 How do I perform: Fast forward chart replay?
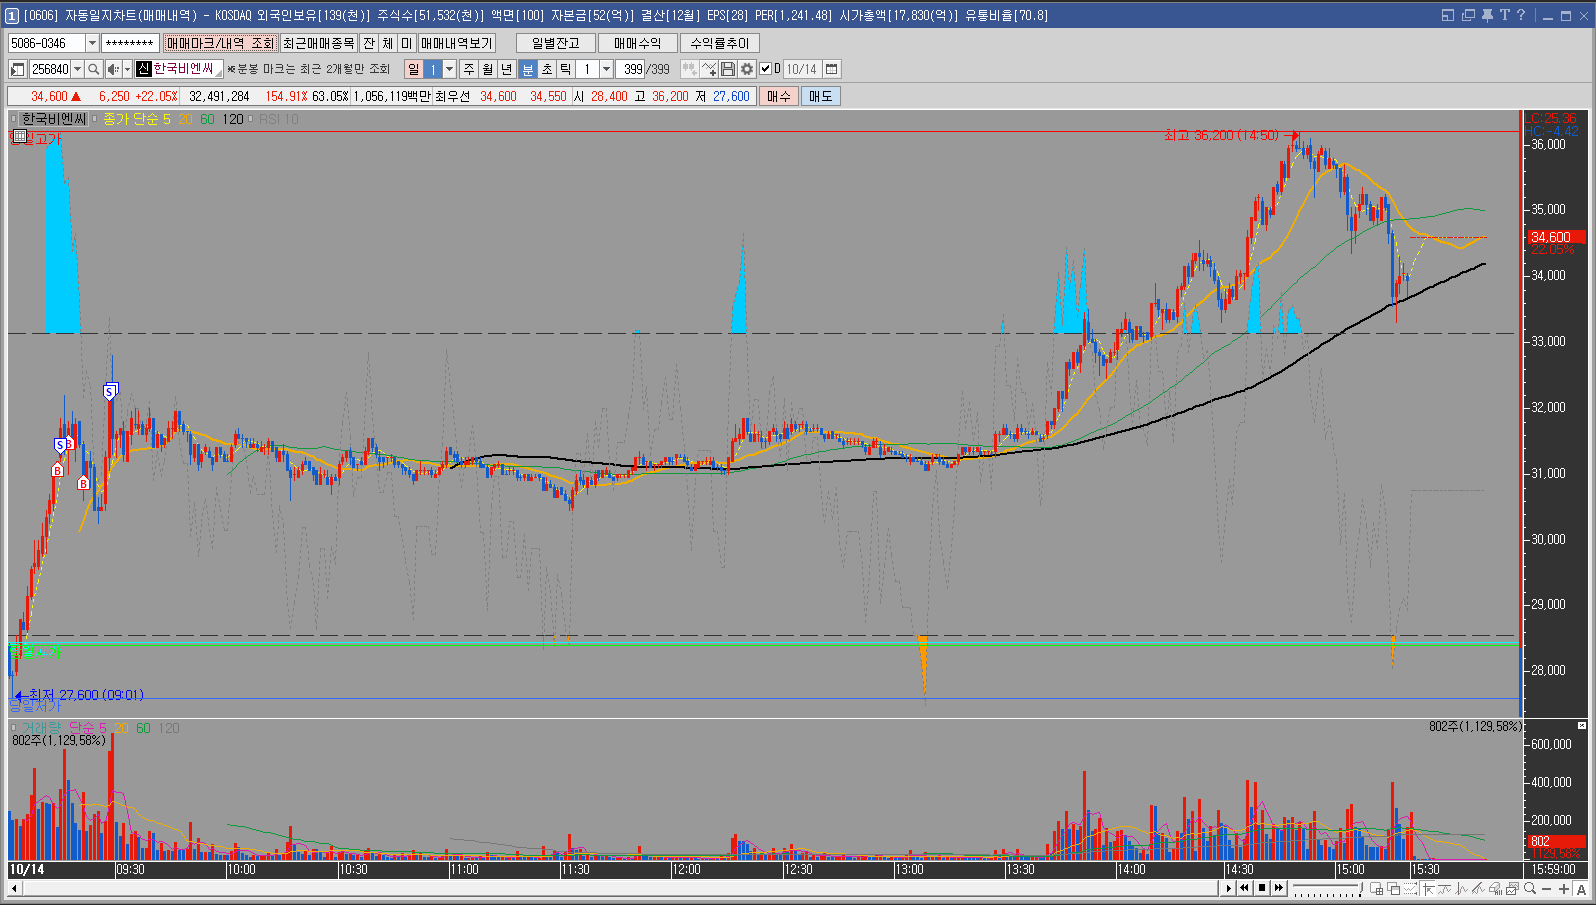[x=1279, y=888]
